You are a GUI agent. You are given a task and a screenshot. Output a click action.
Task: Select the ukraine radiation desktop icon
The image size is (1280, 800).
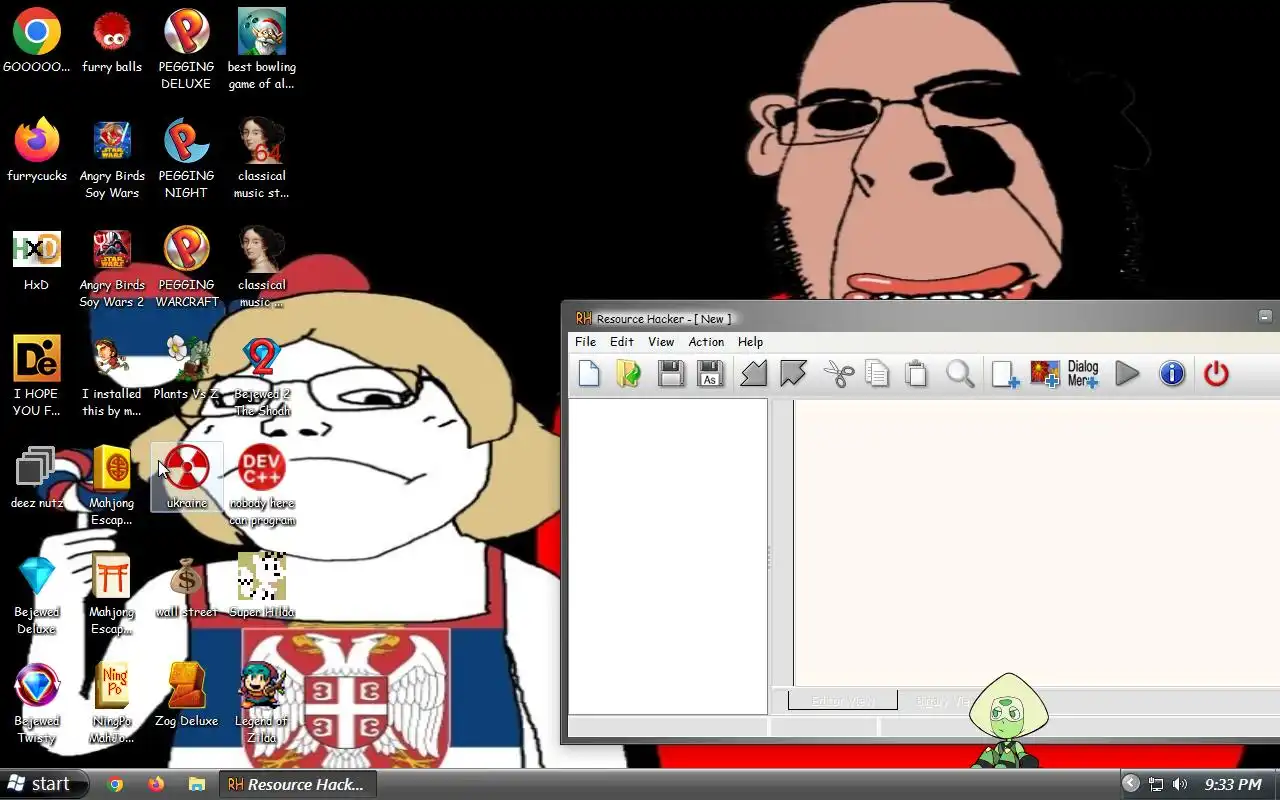click(x=186, y=478)
